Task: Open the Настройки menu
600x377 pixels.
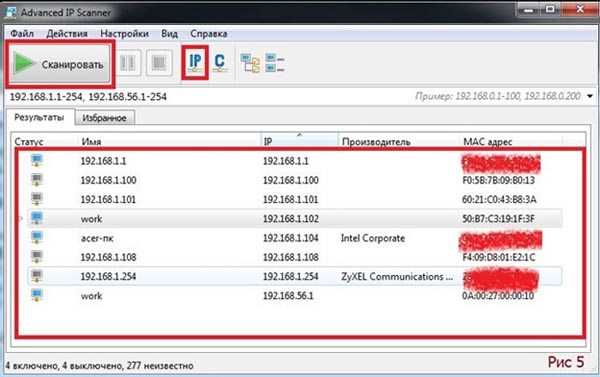Action: pos(124,34)
